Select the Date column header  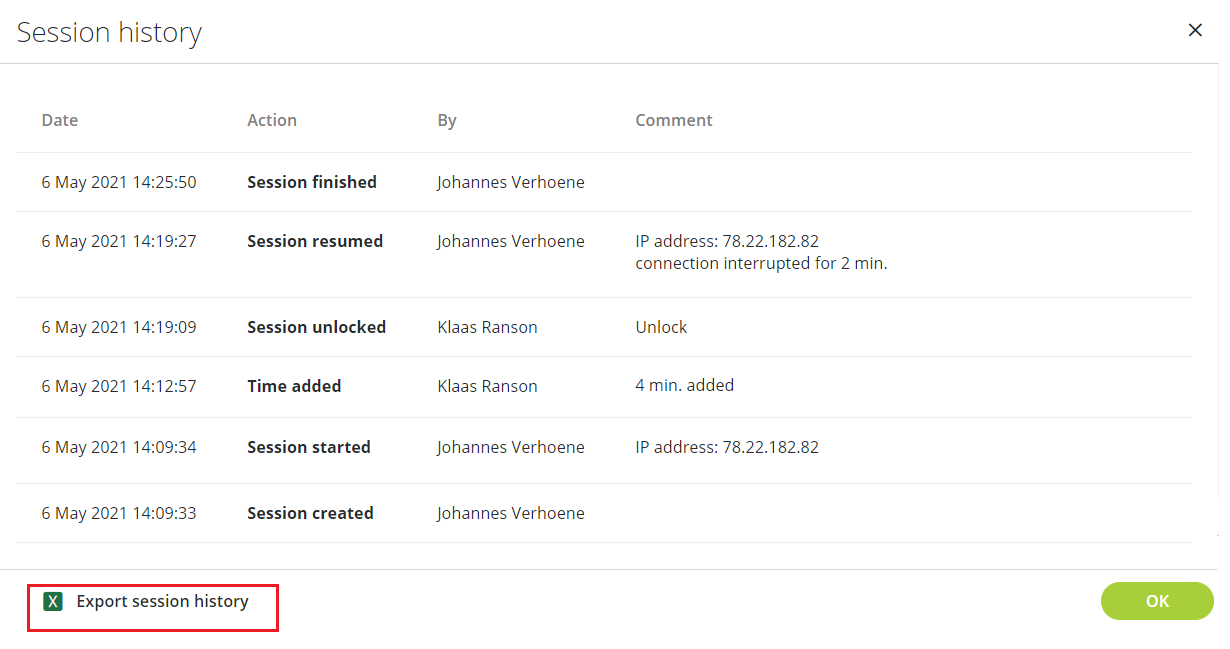60,120
